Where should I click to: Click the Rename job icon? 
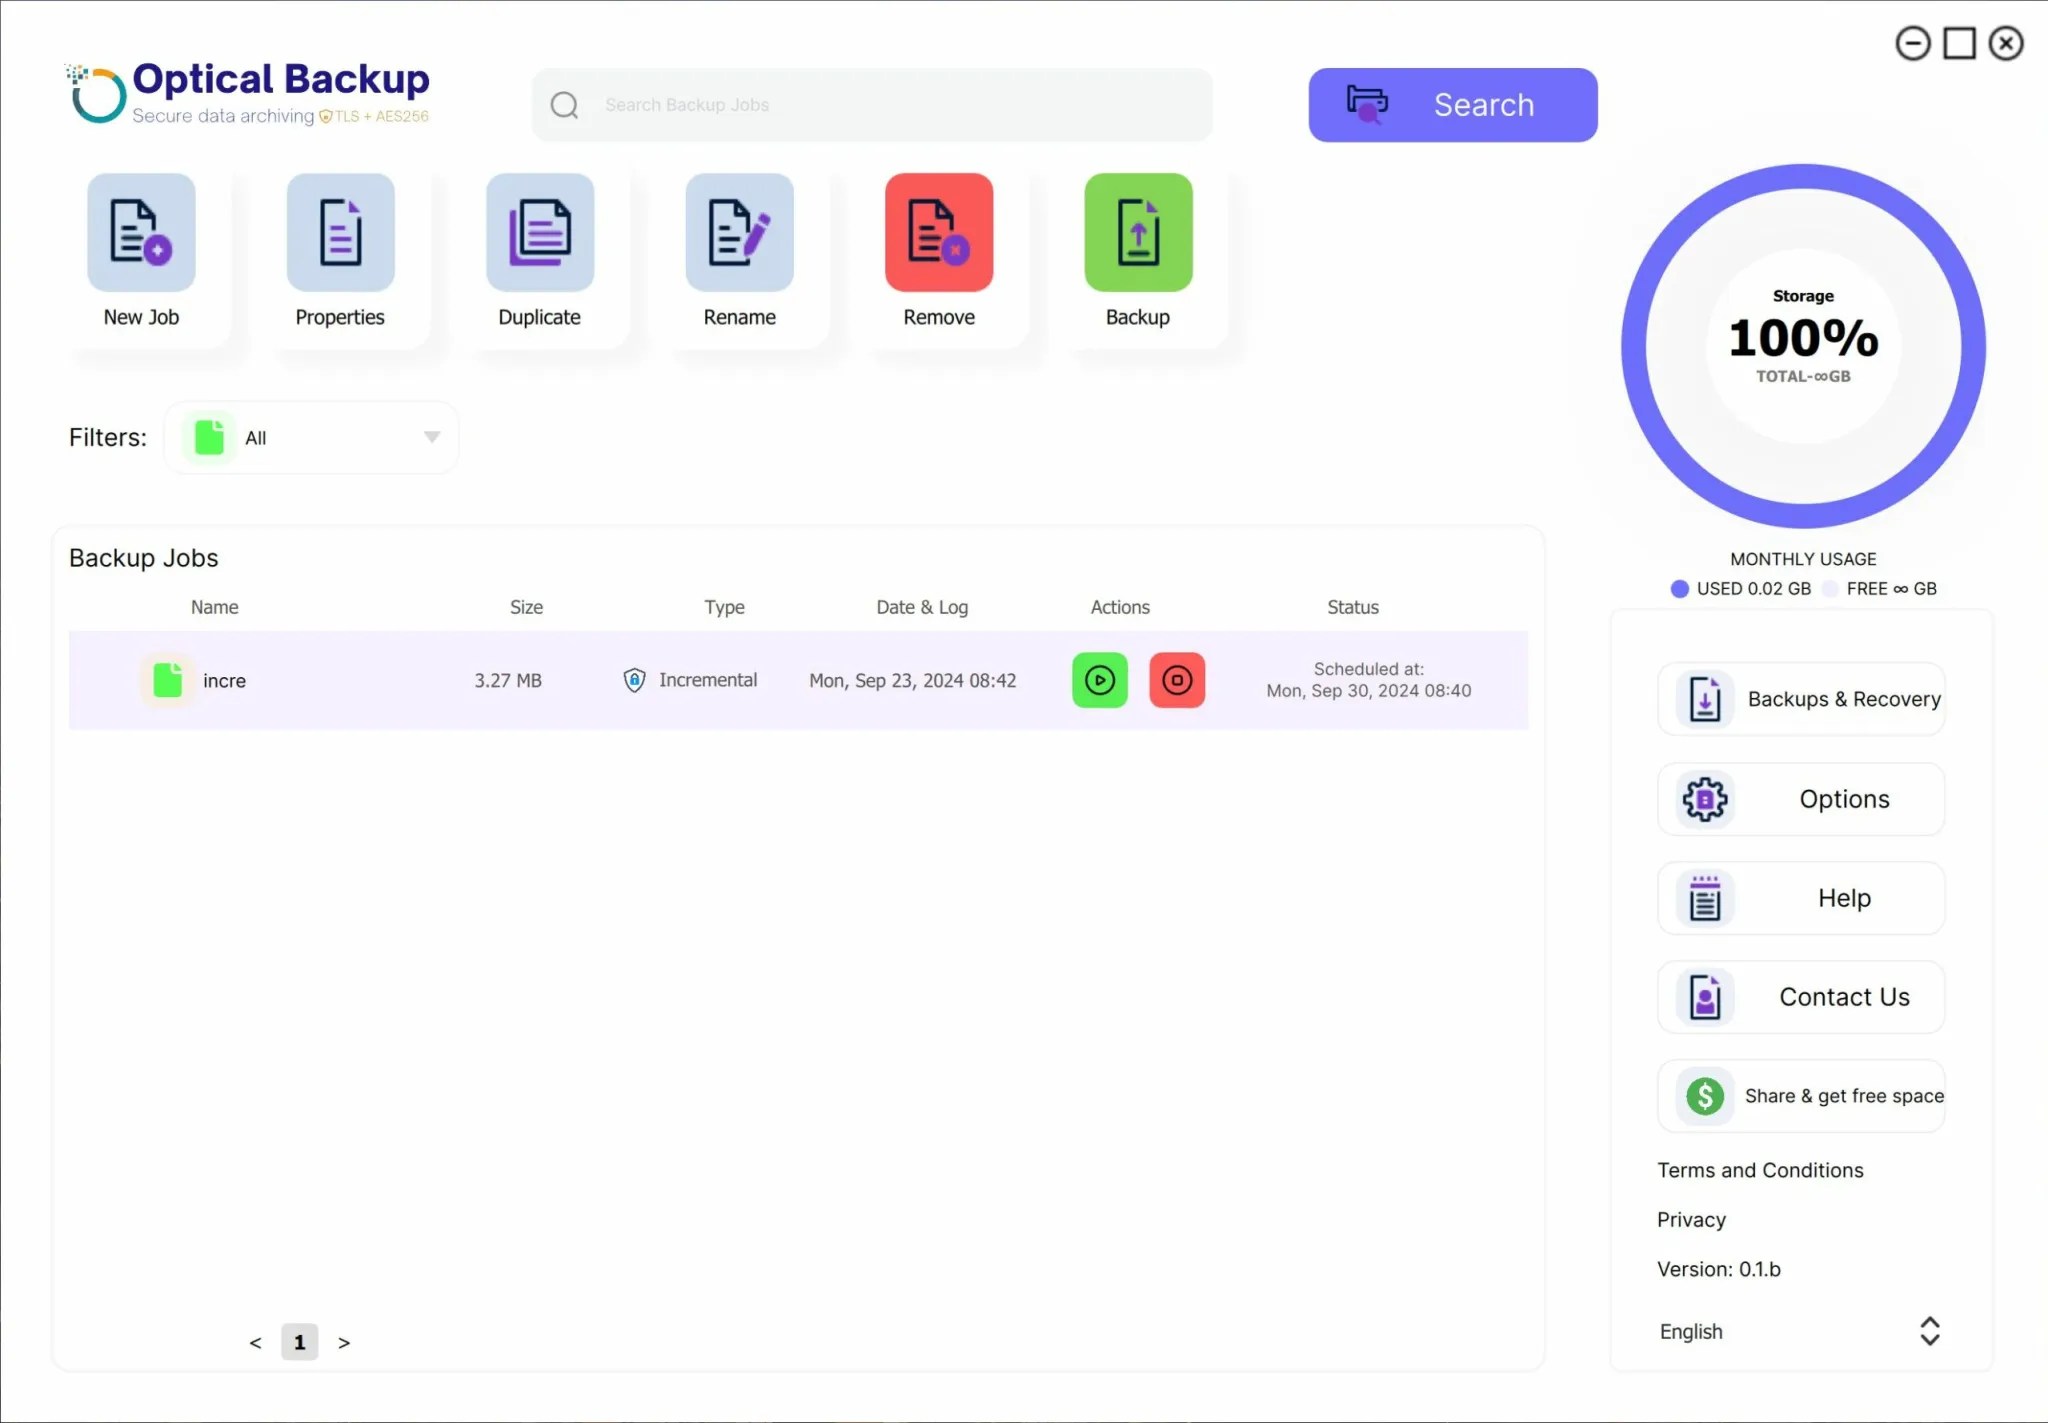[x=739, y=233]
